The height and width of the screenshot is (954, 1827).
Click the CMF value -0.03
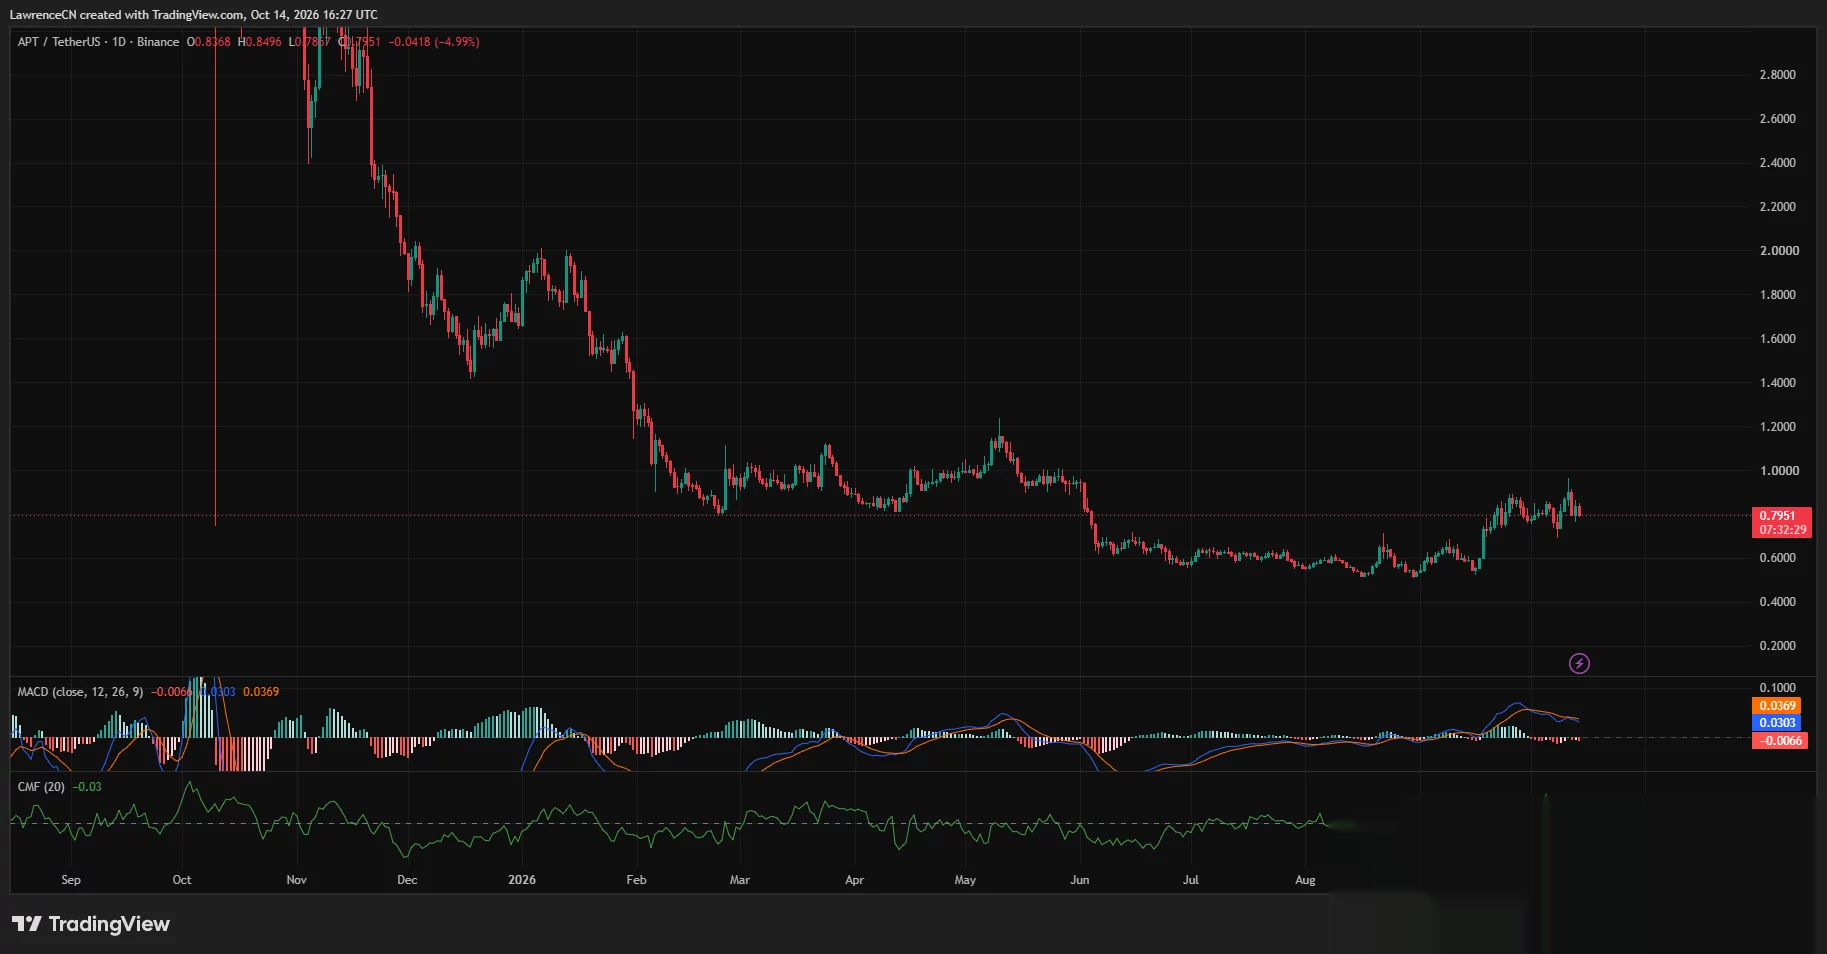88,787
